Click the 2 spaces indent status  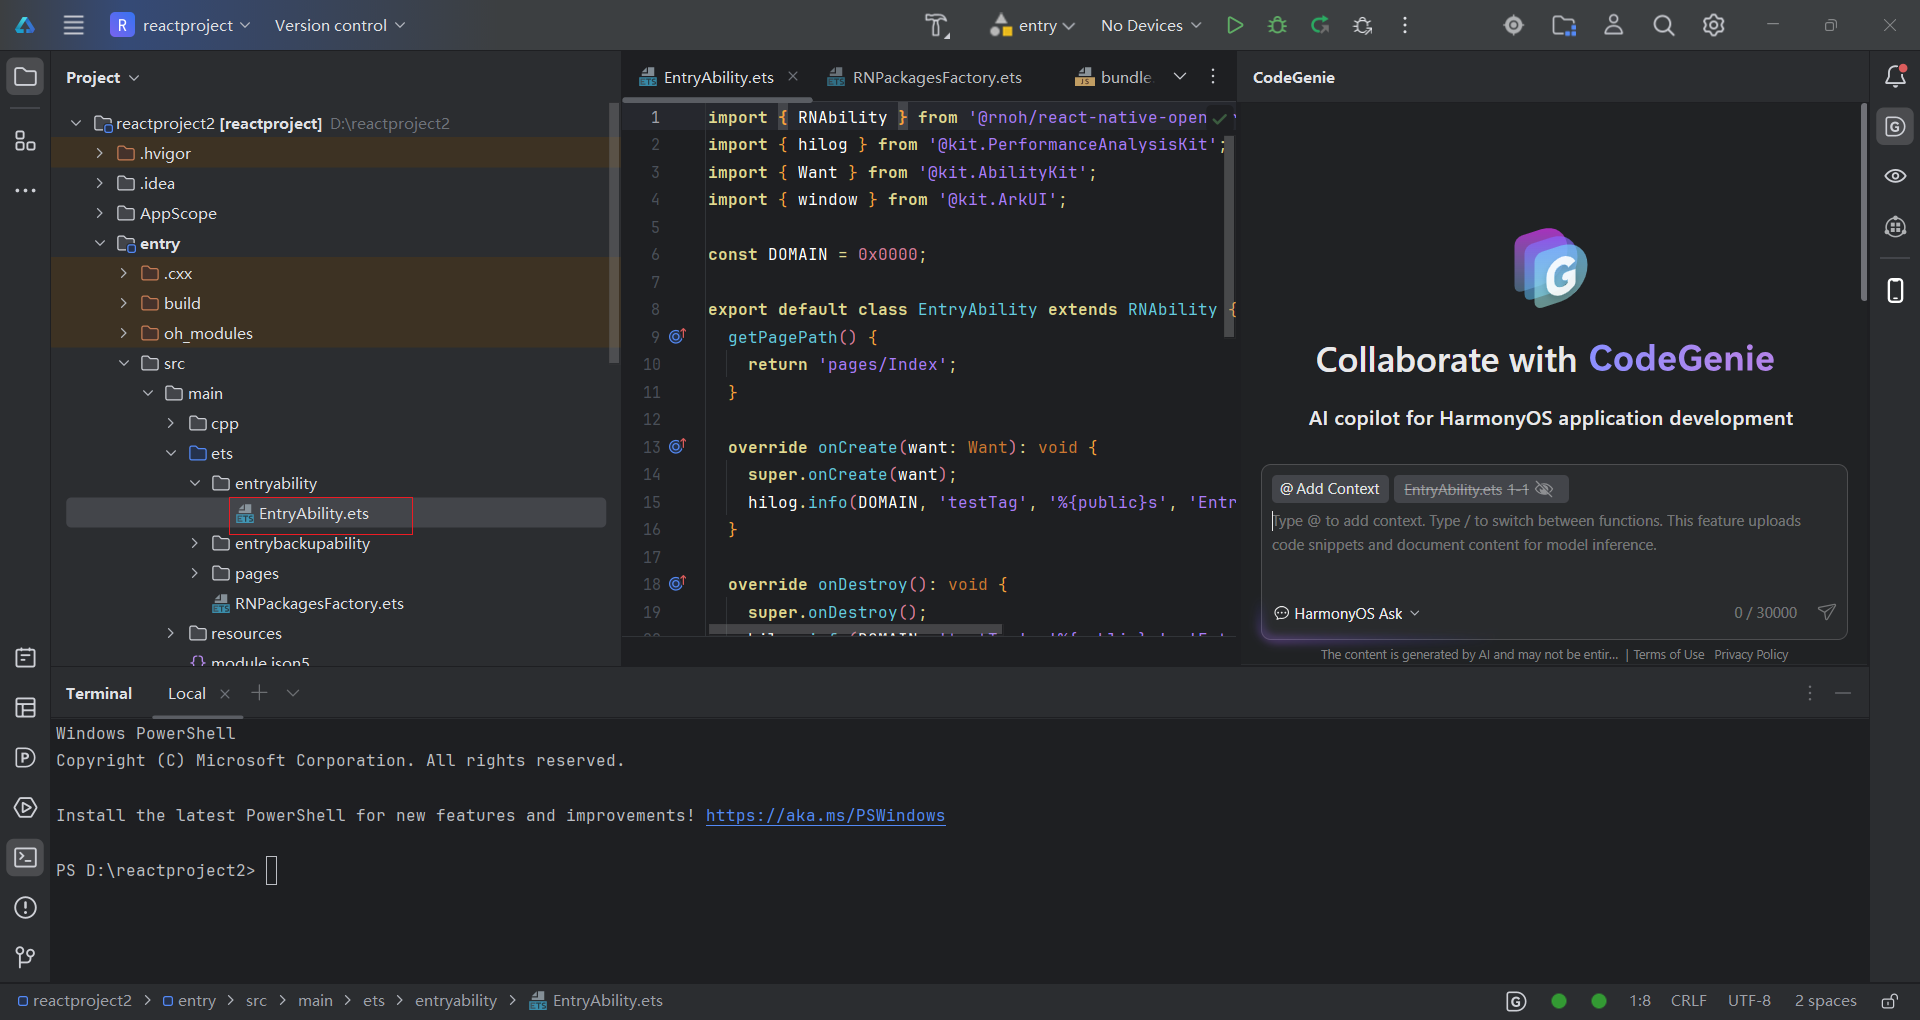pyautogui.click(x=1825, y=1001)
